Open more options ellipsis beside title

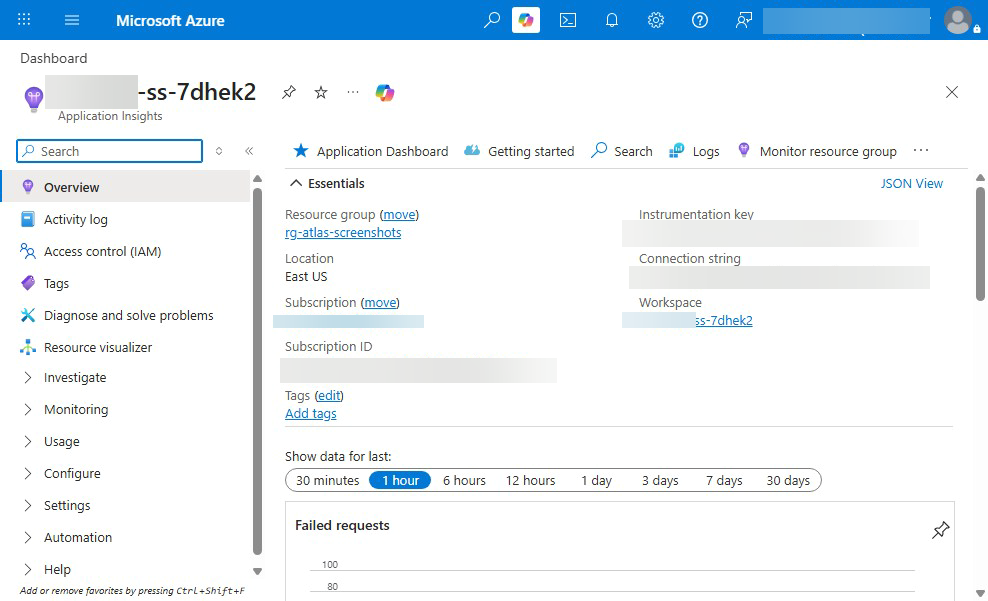[x=353, y=93]
